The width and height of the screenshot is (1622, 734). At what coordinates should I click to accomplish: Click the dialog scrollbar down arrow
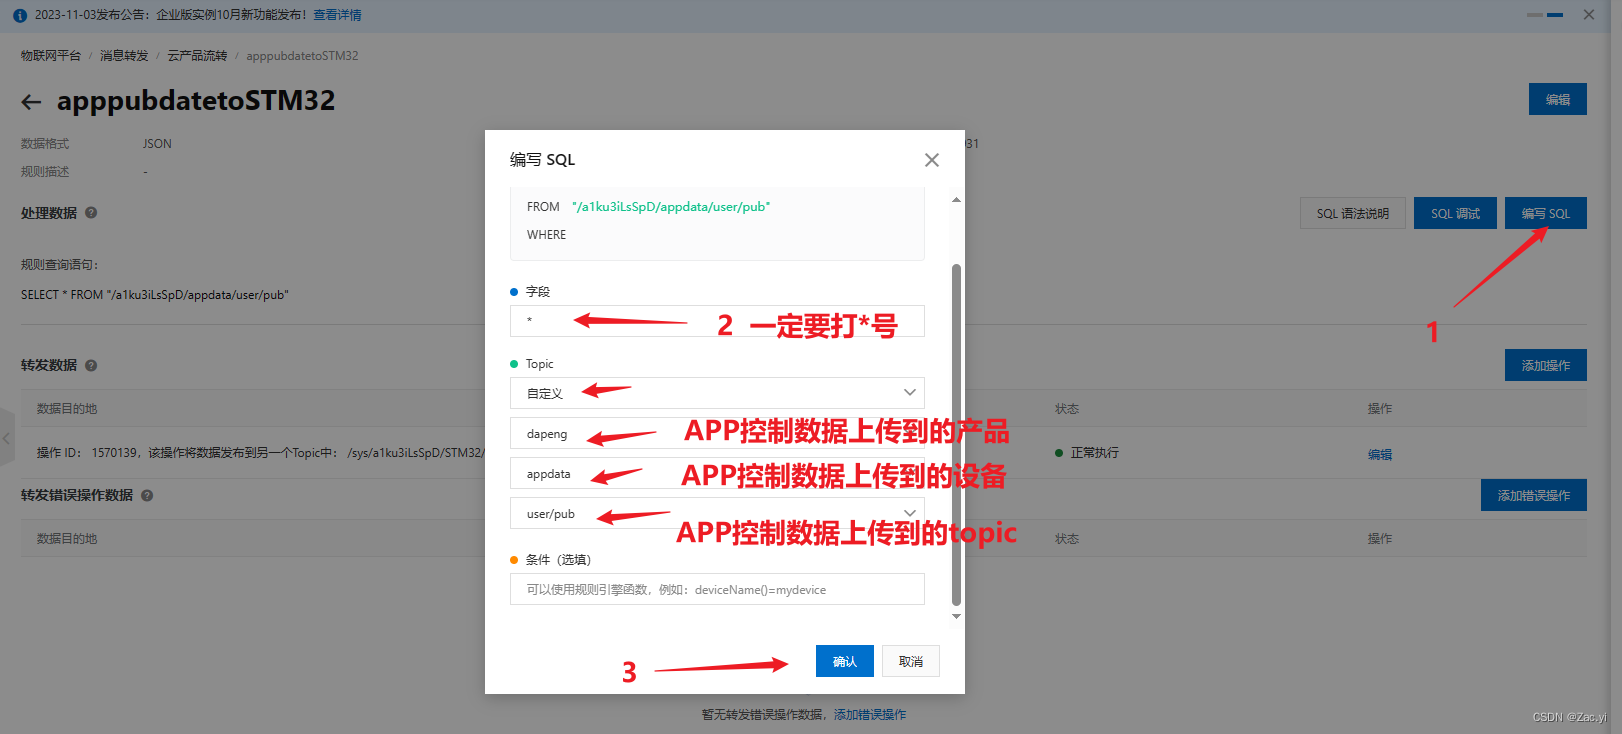coord(956,616)
